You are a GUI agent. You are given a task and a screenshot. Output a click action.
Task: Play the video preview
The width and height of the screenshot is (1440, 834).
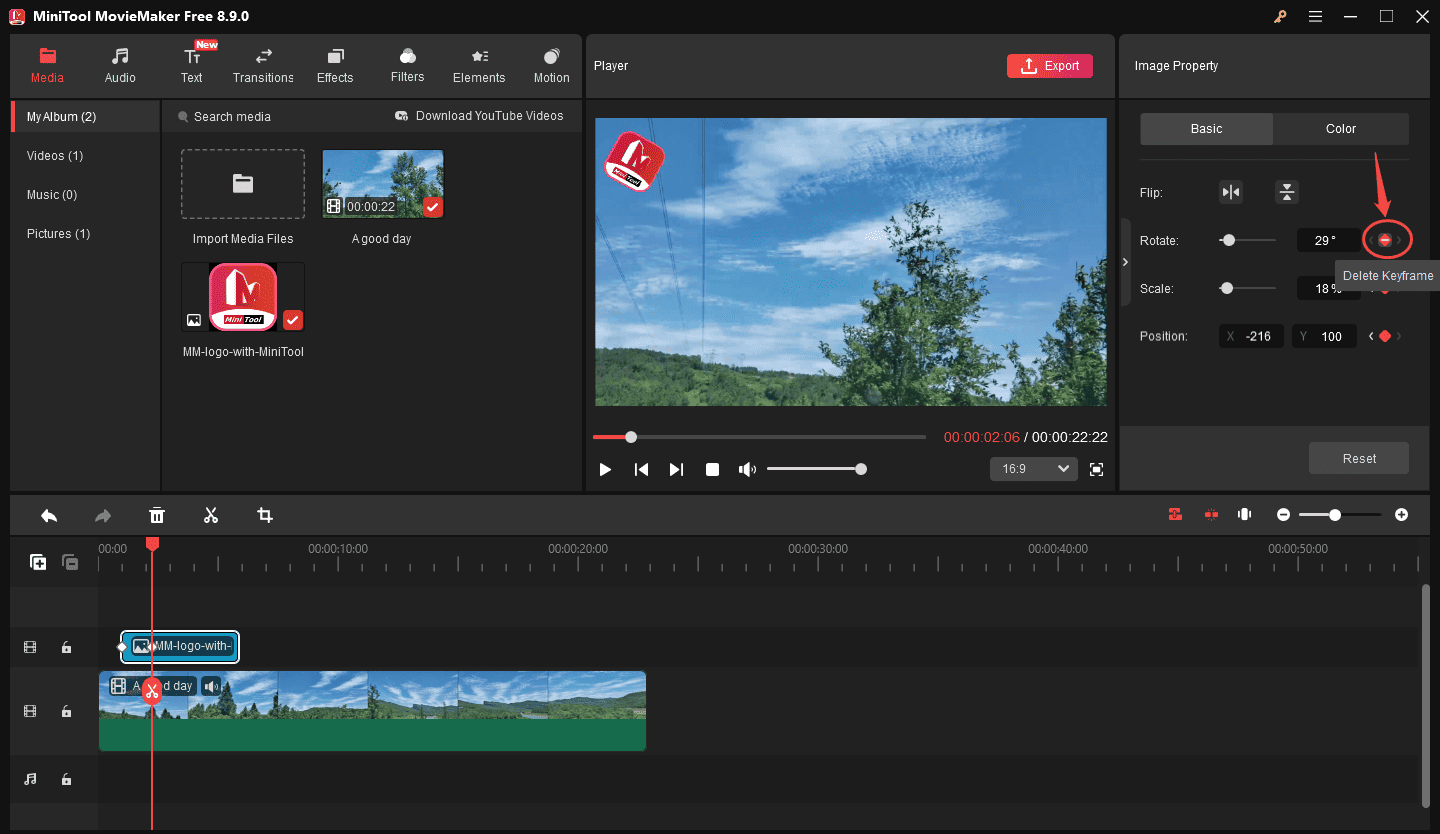pos(605,469)
